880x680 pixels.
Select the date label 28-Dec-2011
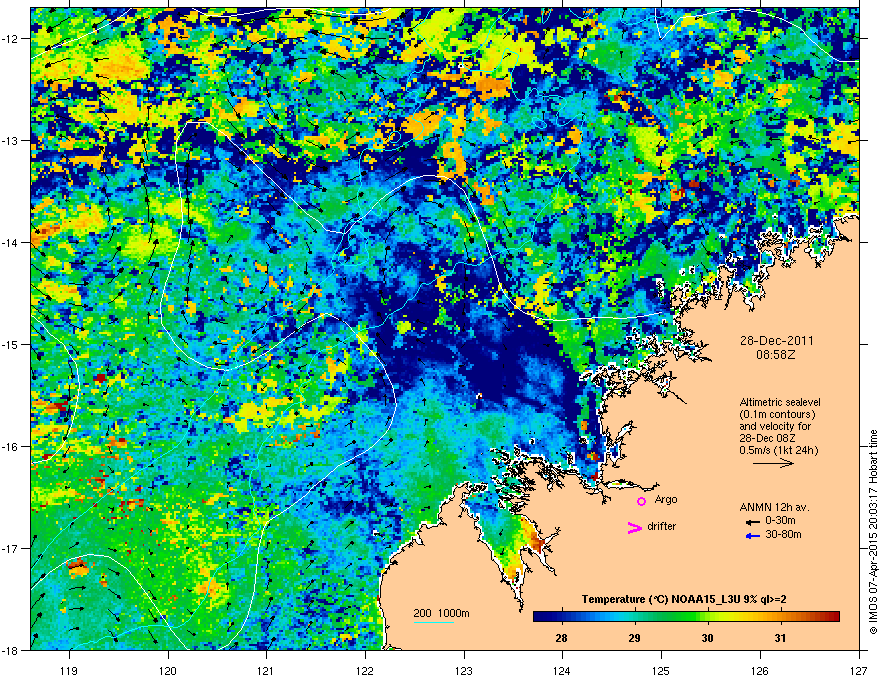(776, 341)
